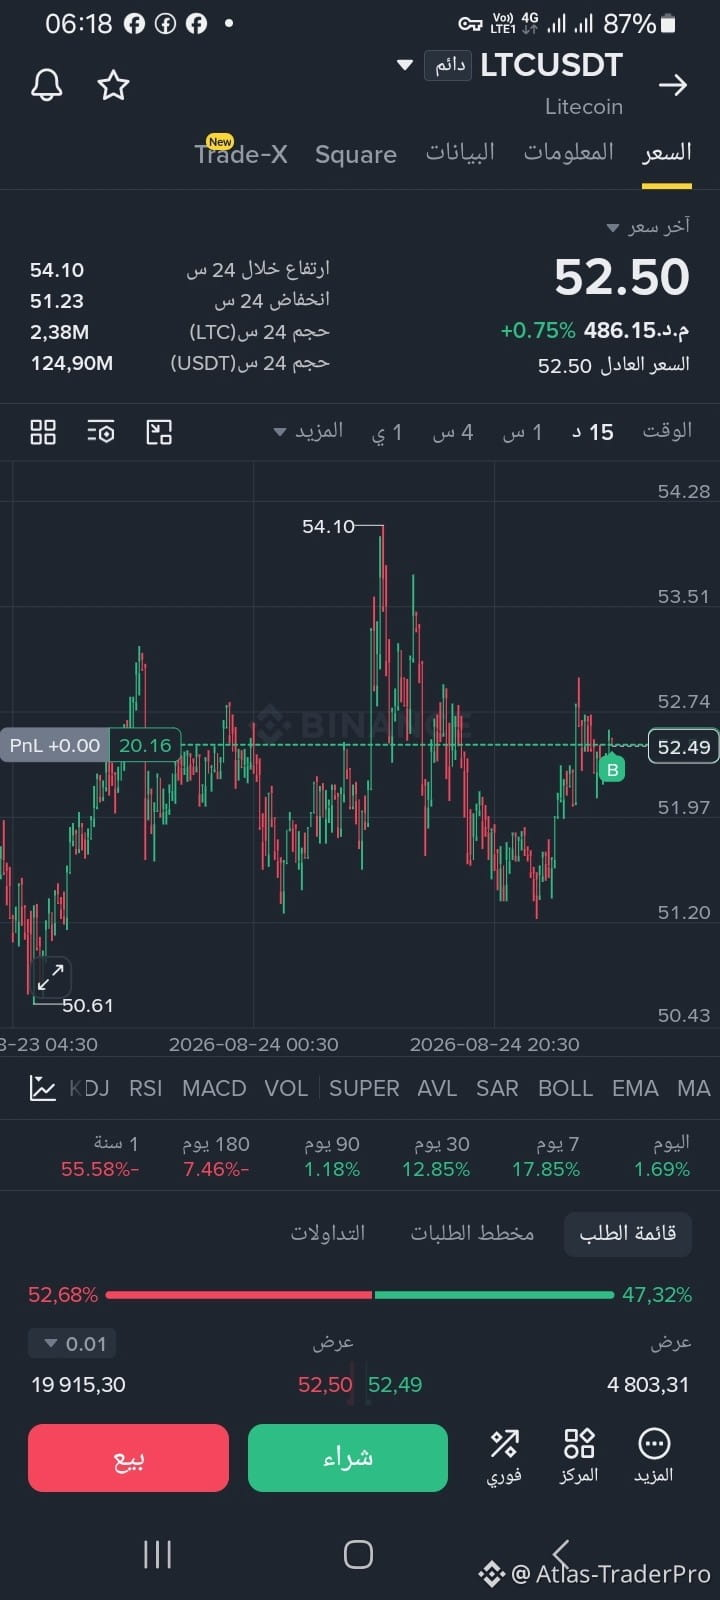Open the More (المزيد) bottom menu icon
This screenshot has width=720, height=1600.
point(654,1455)
